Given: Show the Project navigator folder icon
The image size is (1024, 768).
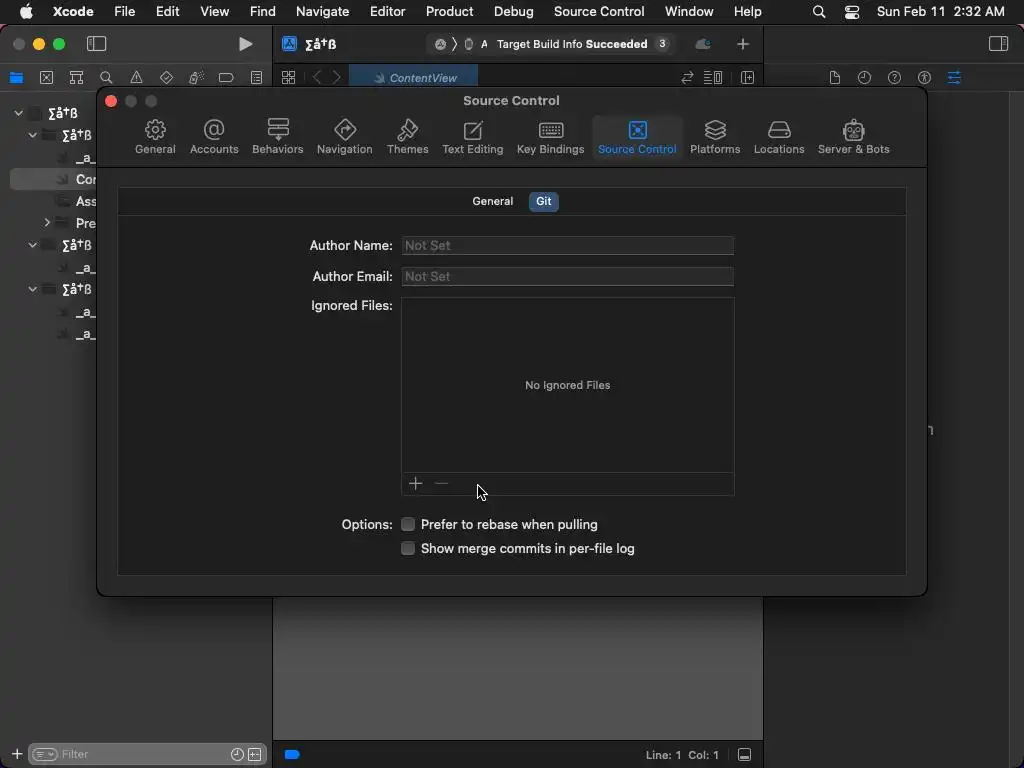Looking at the screenshot, I should [x=16, y=78].
